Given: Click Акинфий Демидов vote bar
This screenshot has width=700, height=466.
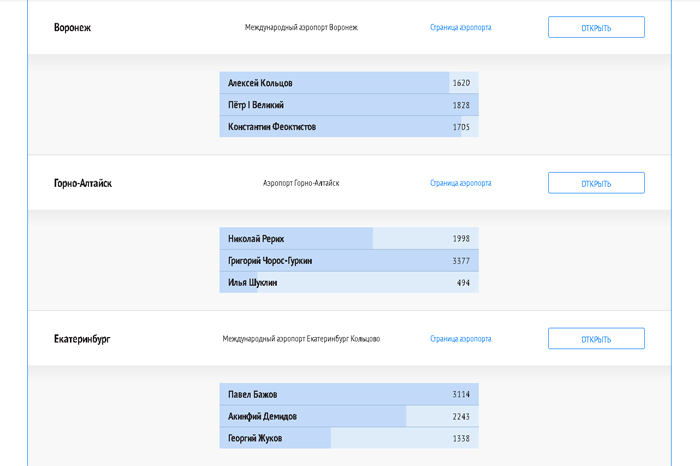Looking at the screenshot, I should tap(348, 416).
